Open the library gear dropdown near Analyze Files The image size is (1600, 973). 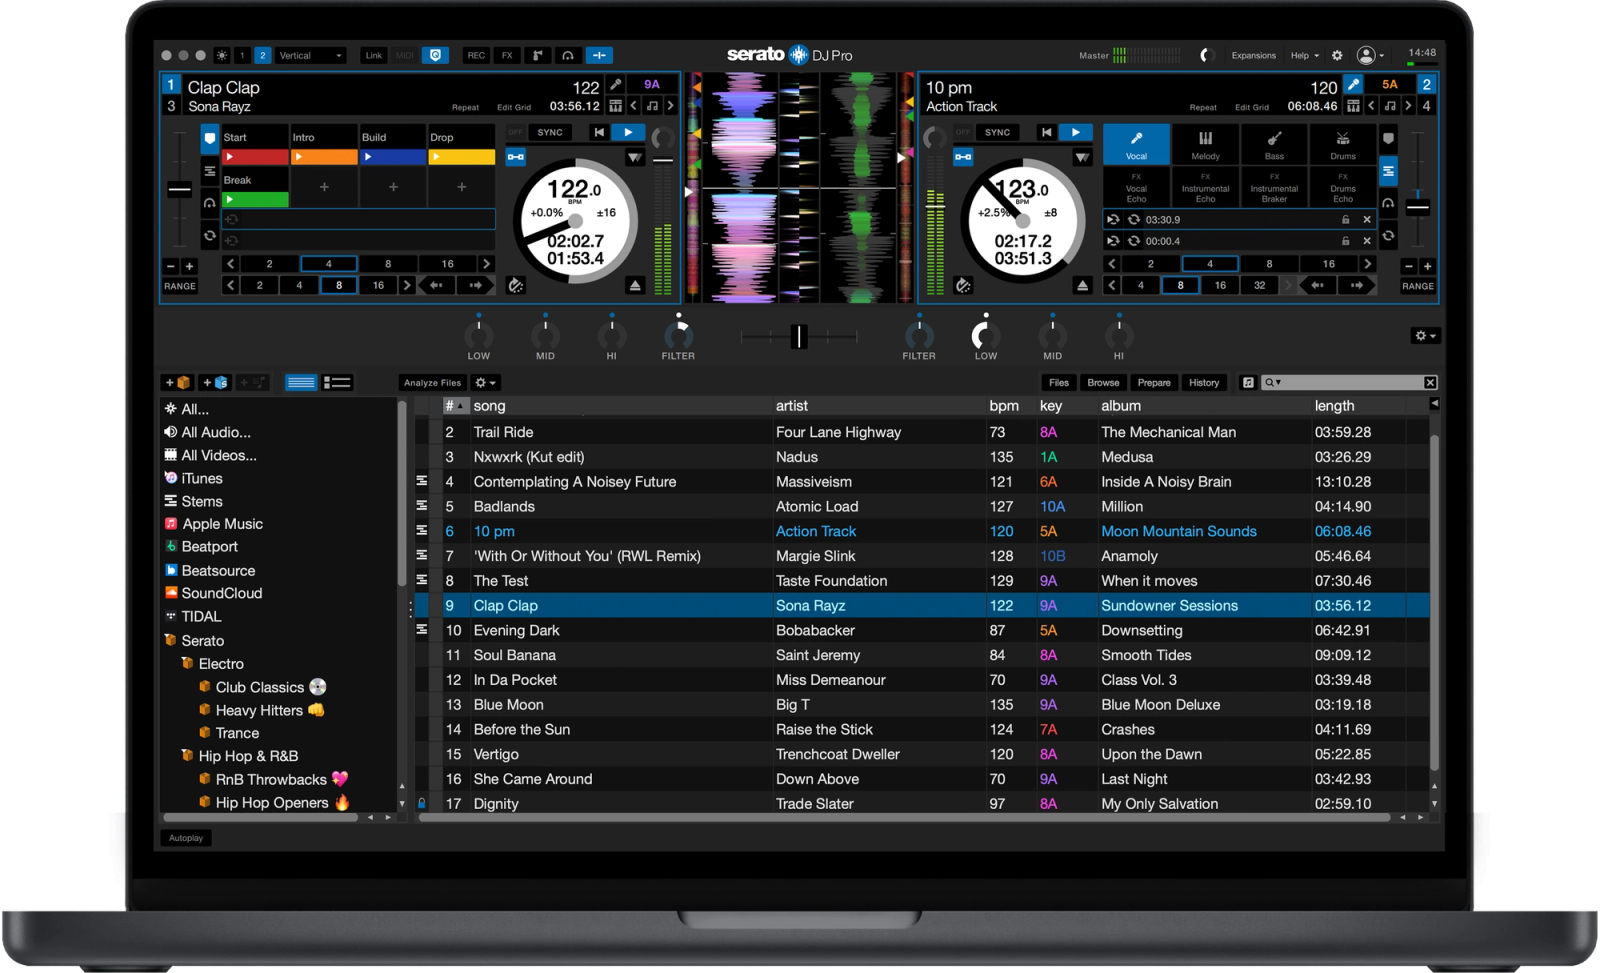[x=485, y=382]
